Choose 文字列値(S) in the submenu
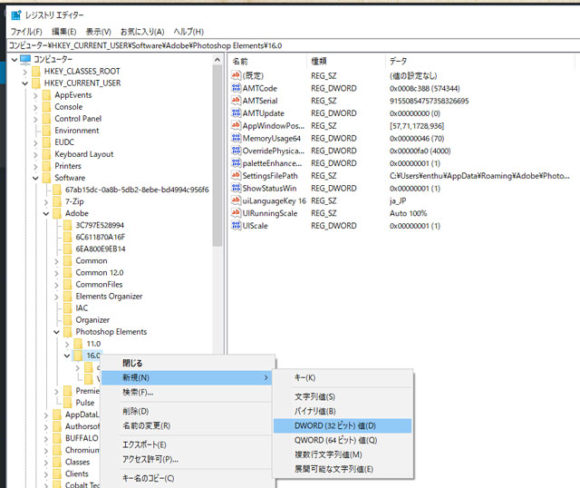This screenshot has height=488, width=580. [343, 397]
